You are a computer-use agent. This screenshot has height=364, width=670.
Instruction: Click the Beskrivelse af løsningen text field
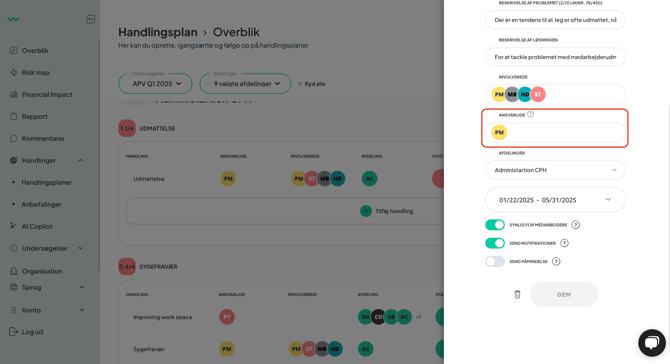point(555,57)
